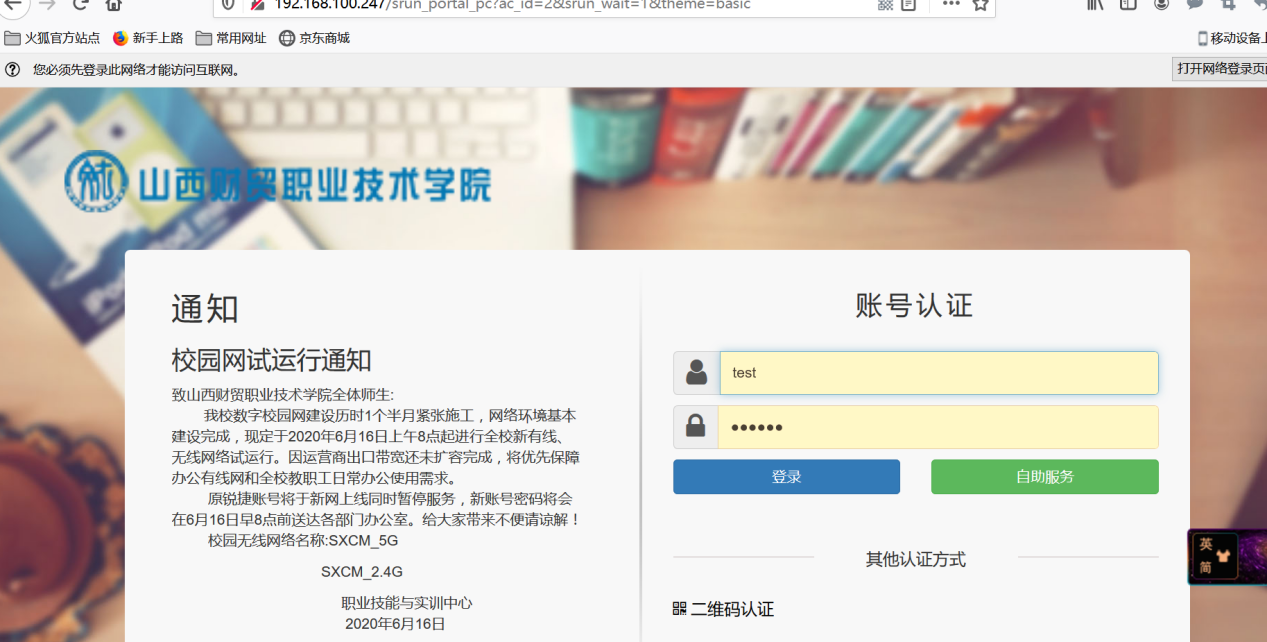
Task: Show sidebars icon in toolbar
Action: pos(1128,4)
